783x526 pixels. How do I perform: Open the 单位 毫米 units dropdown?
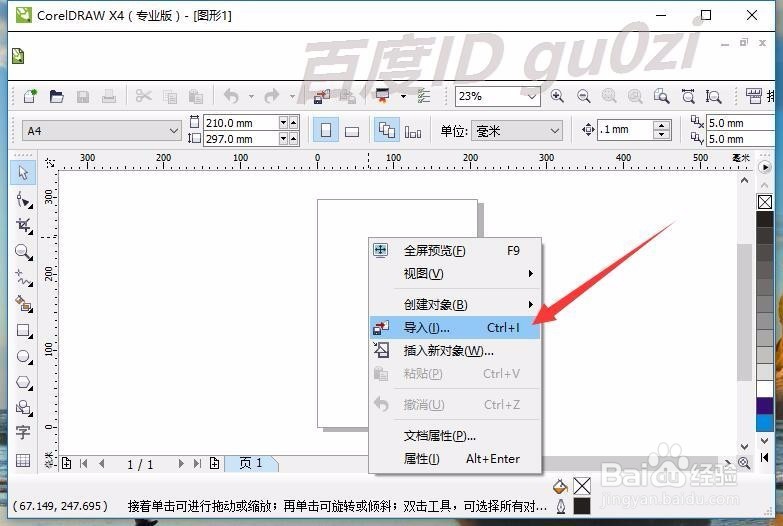[x=554, y=131]
